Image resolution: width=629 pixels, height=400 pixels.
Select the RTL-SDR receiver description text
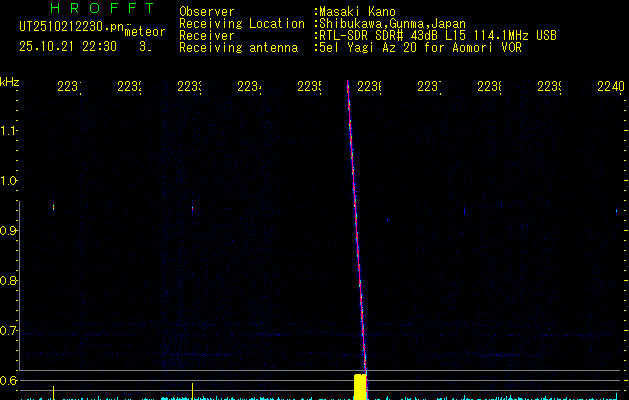[x=436, y=35]
